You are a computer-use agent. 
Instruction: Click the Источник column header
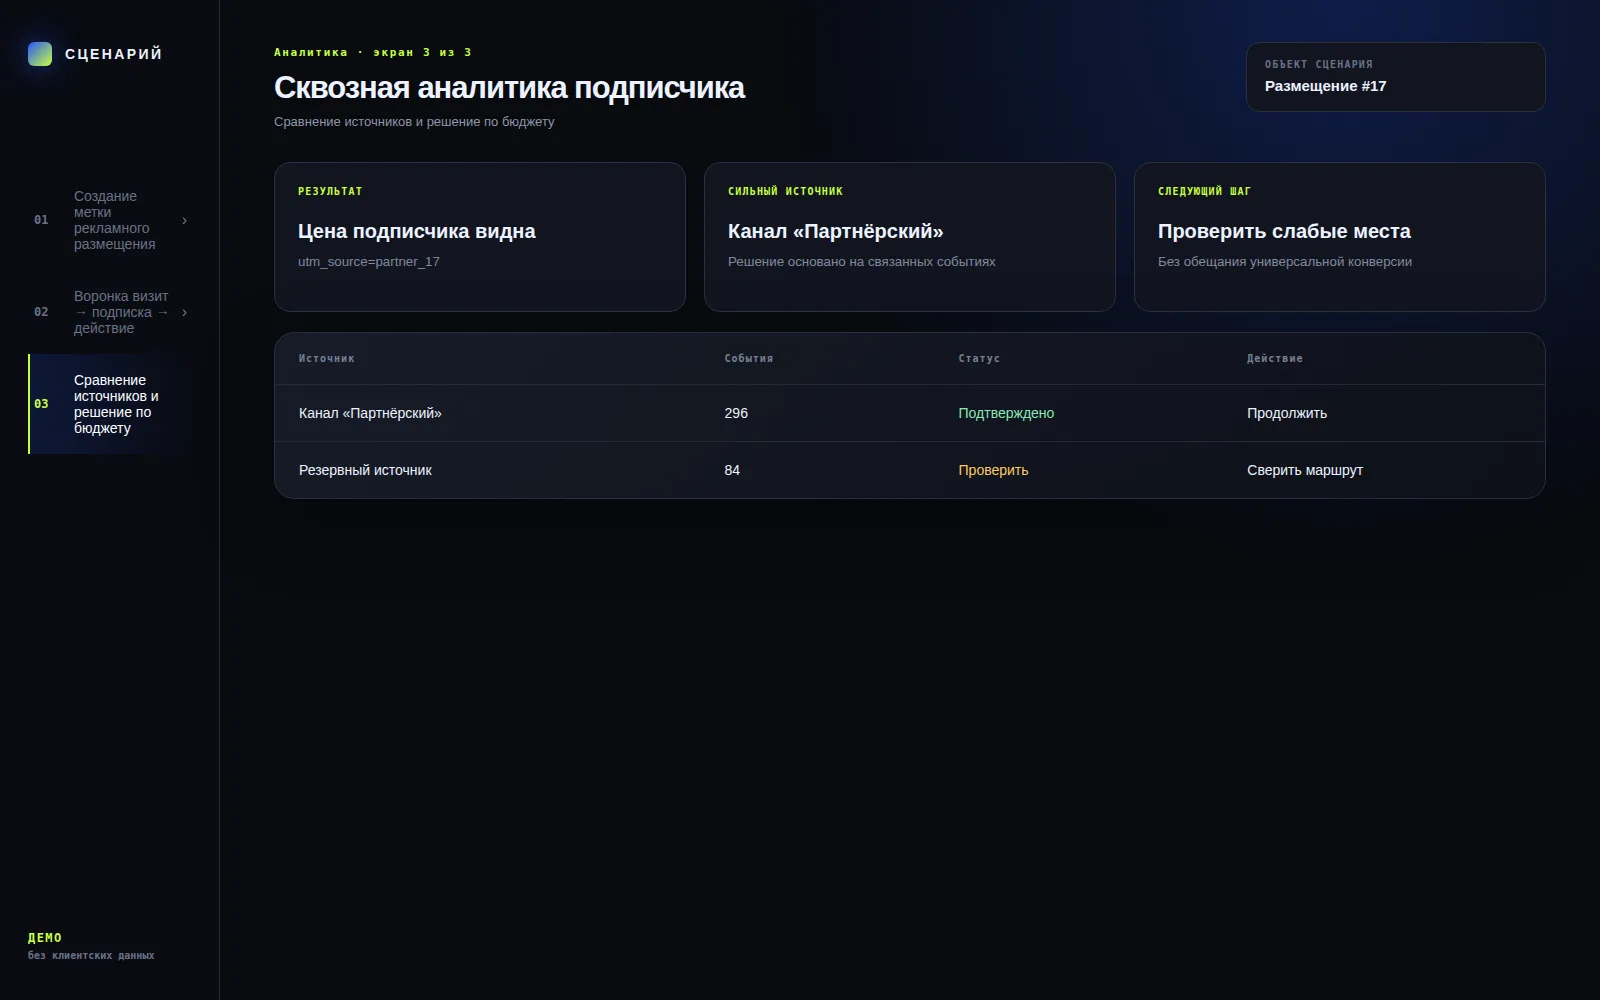click(x=326, y=358)
